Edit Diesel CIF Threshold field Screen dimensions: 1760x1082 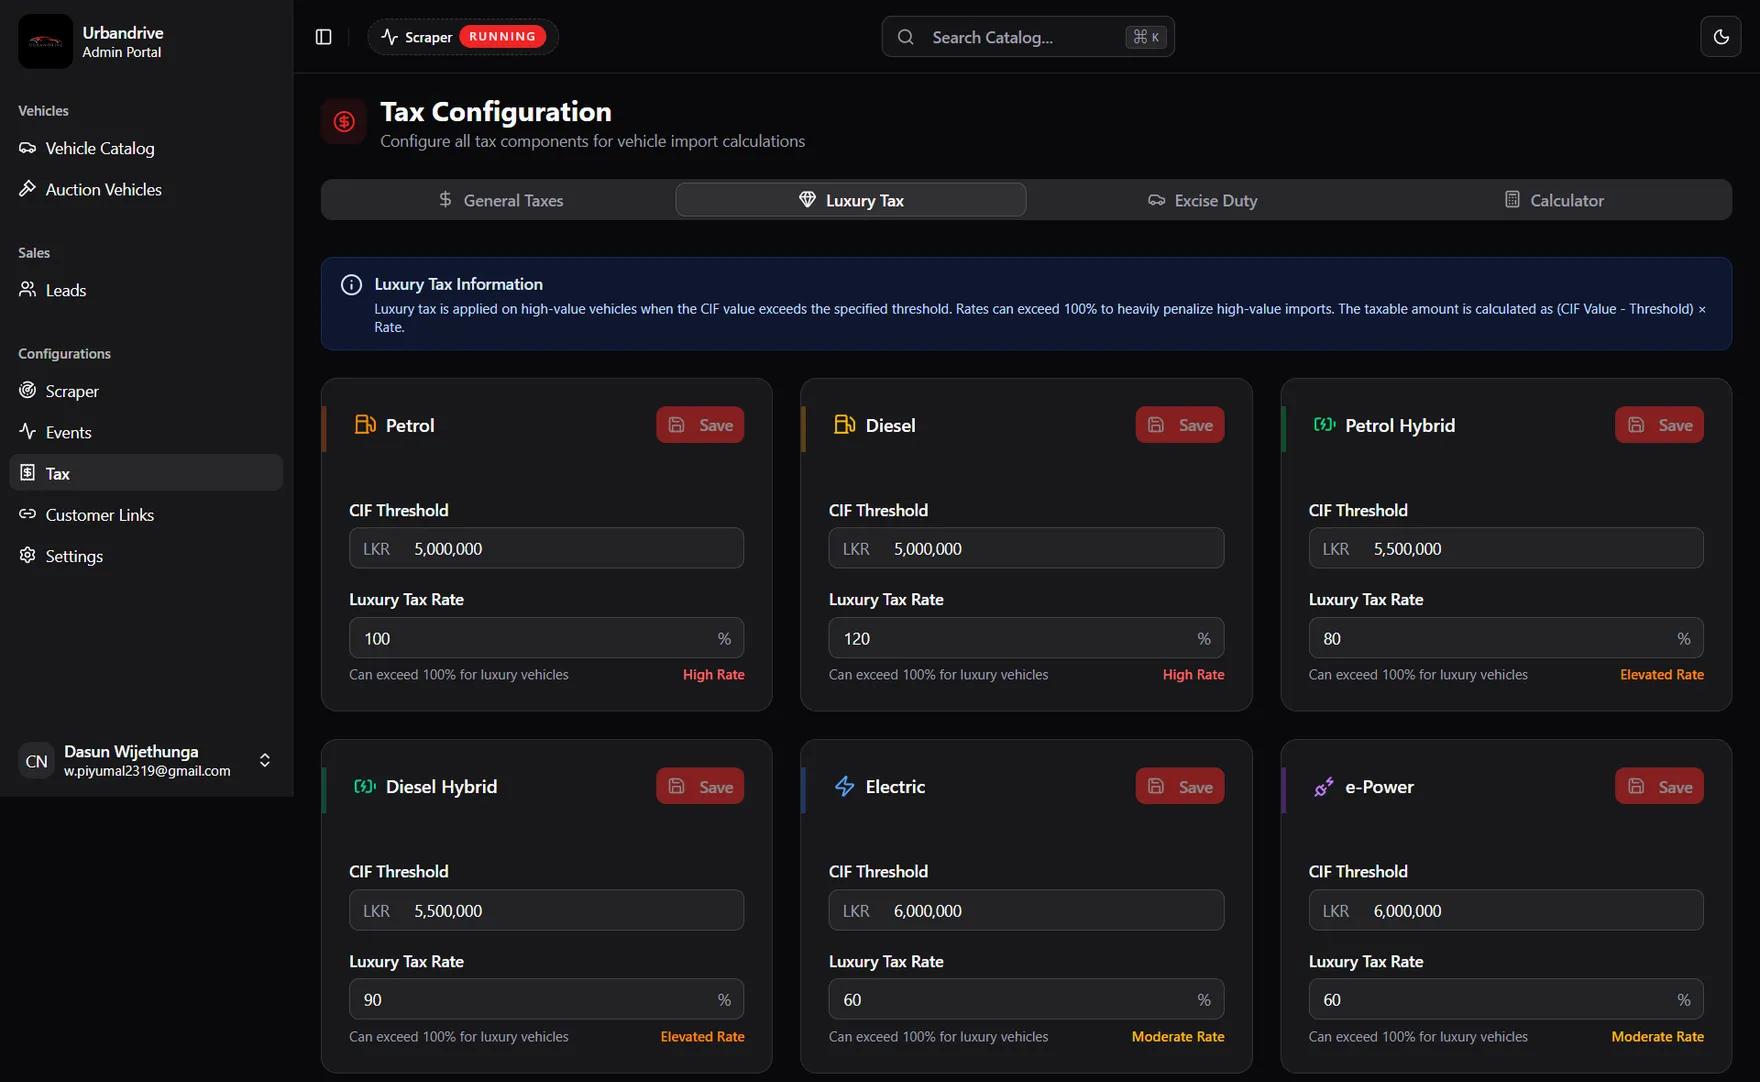1026,548
